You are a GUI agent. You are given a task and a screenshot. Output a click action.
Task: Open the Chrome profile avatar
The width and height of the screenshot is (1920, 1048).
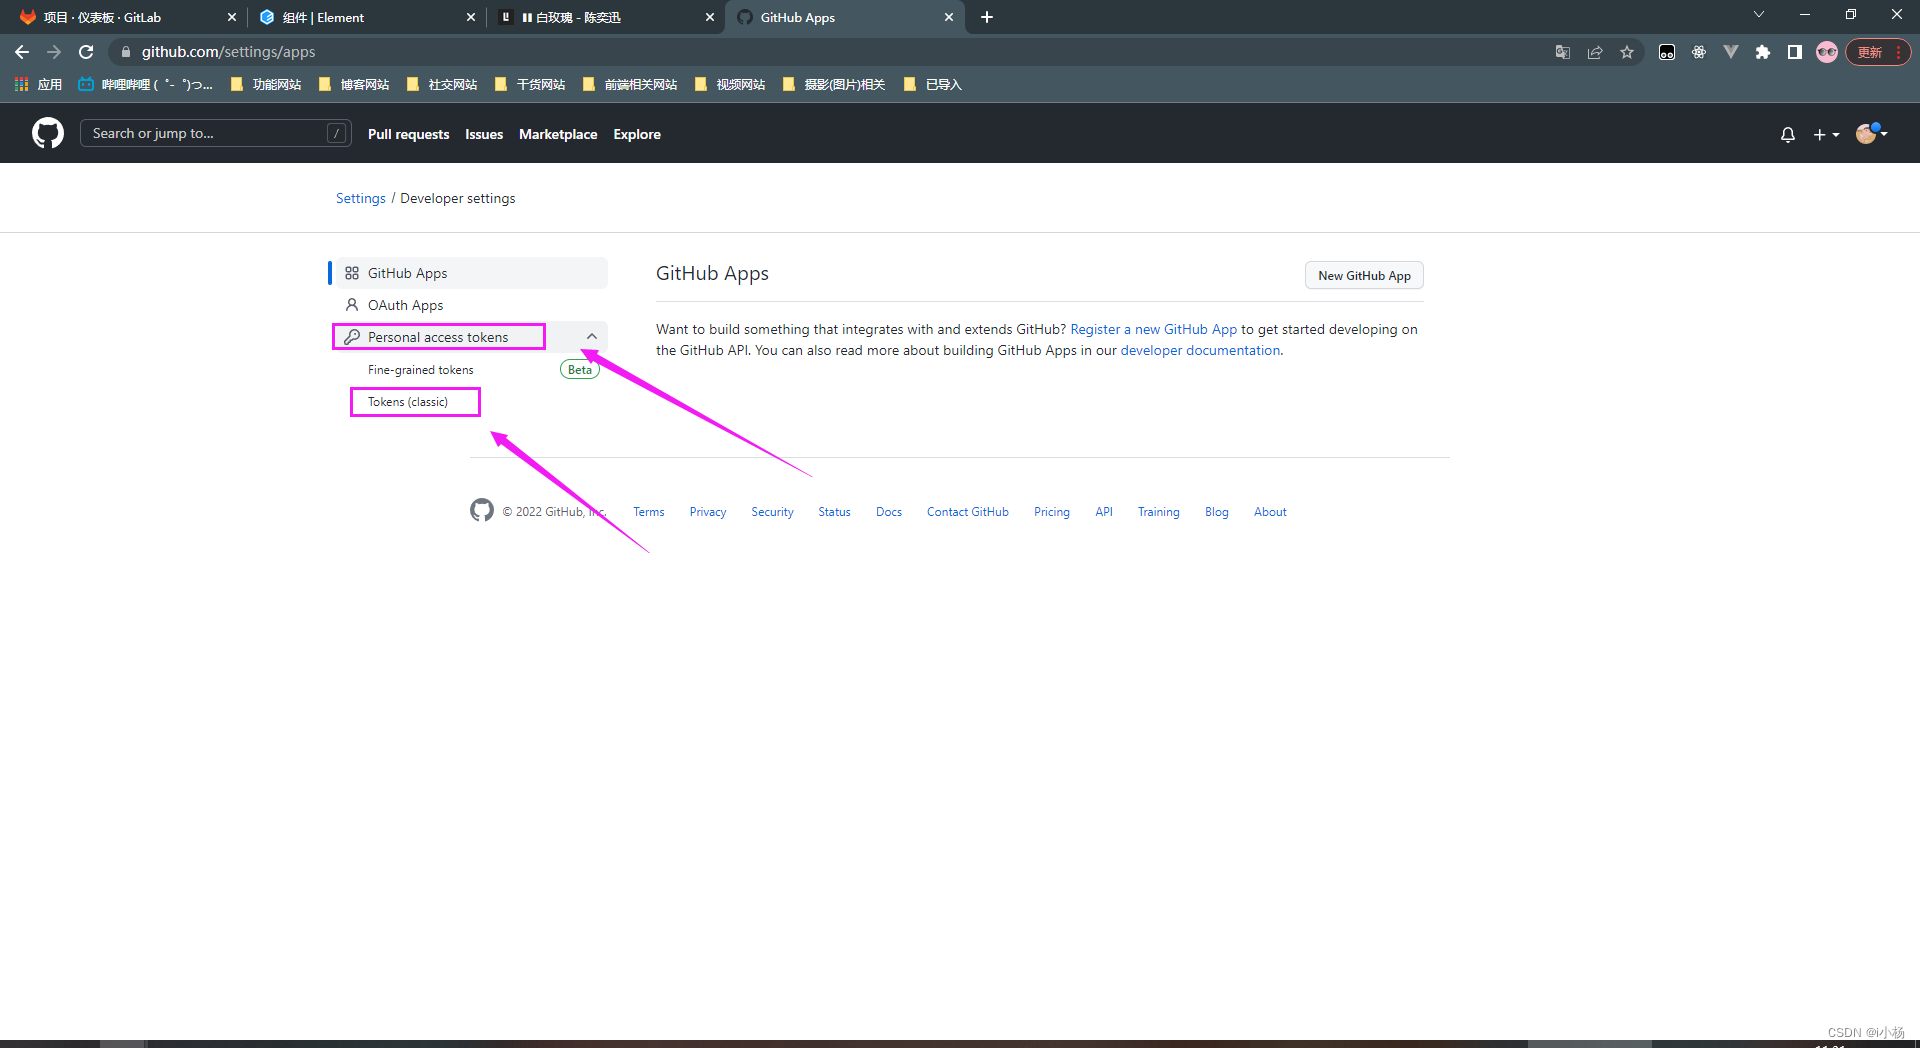pos(1827,52)
